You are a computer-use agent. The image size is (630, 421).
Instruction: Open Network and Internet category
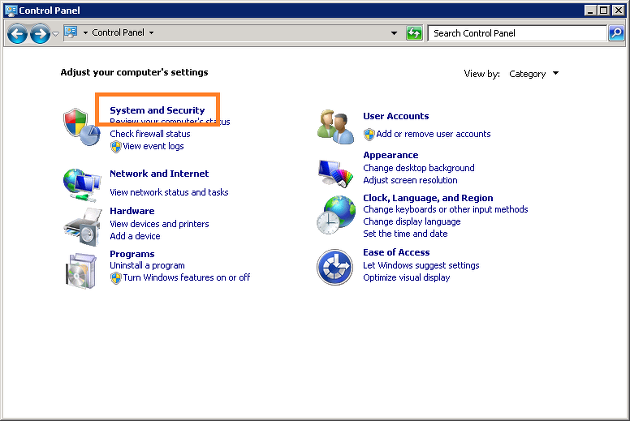[159, 174]
